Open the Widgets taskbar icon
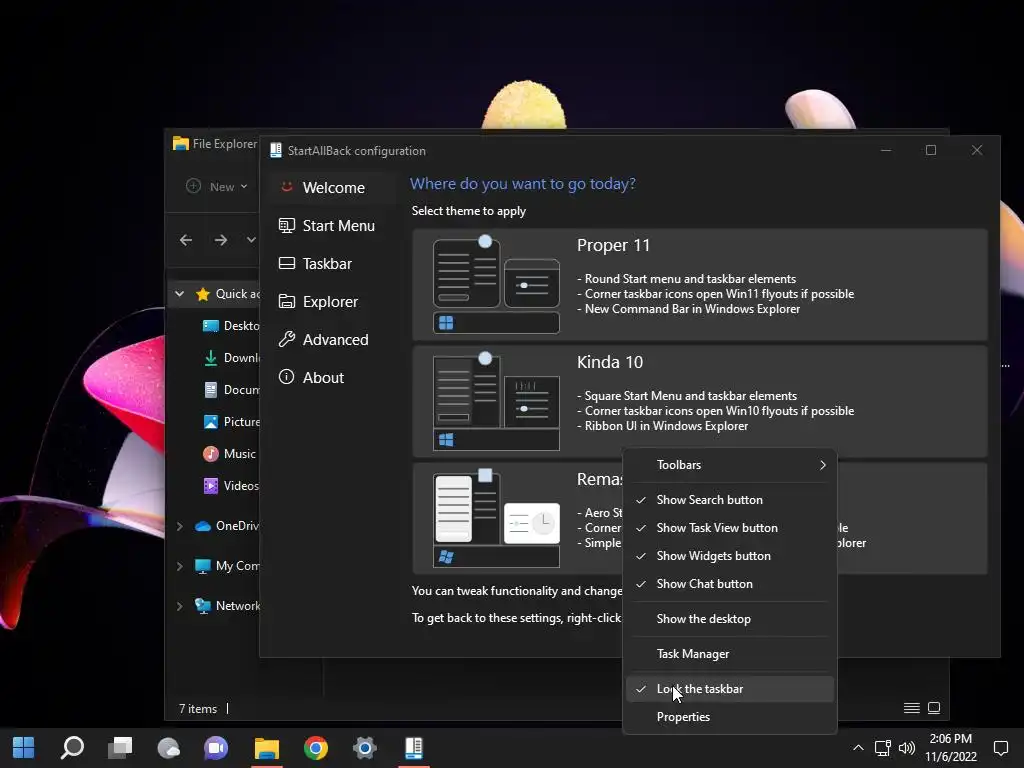 coord(168,748)
